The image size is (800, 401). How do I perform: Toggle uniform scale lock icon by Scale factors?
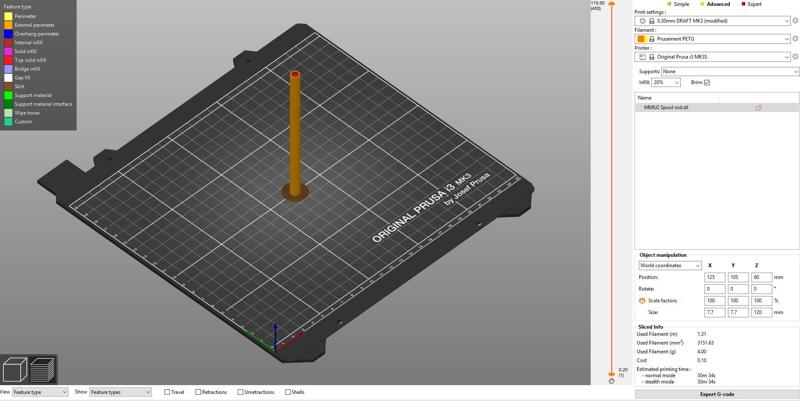pos(642,300)
